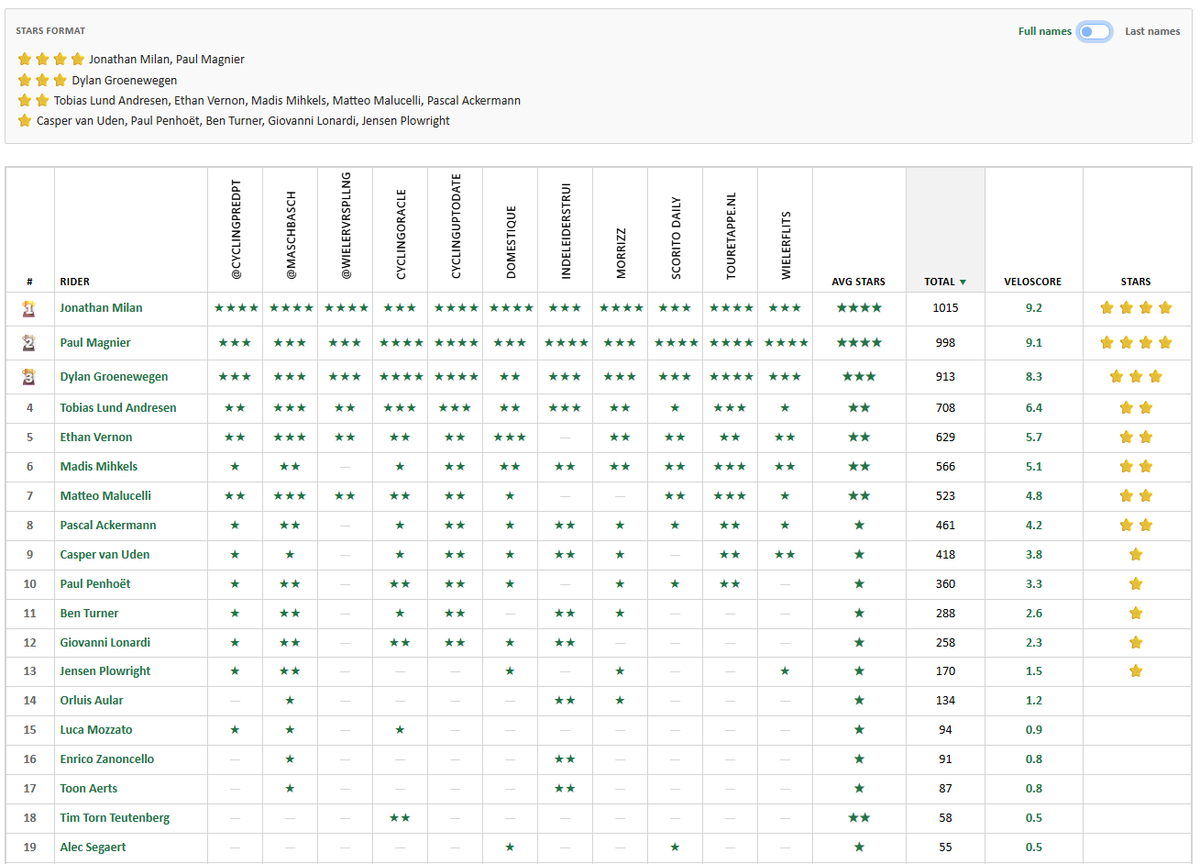Click veloscore value 1.2
Screen dimensions: 1200x864
pos(1033,701)
